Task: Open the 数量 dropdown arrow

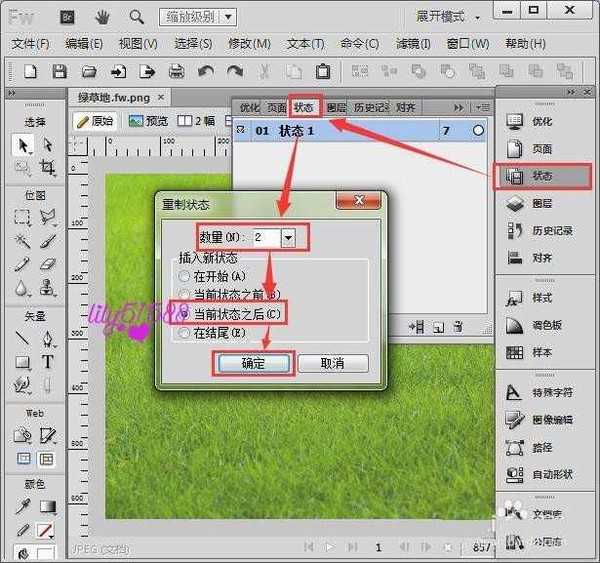Action: coord(289,237)
